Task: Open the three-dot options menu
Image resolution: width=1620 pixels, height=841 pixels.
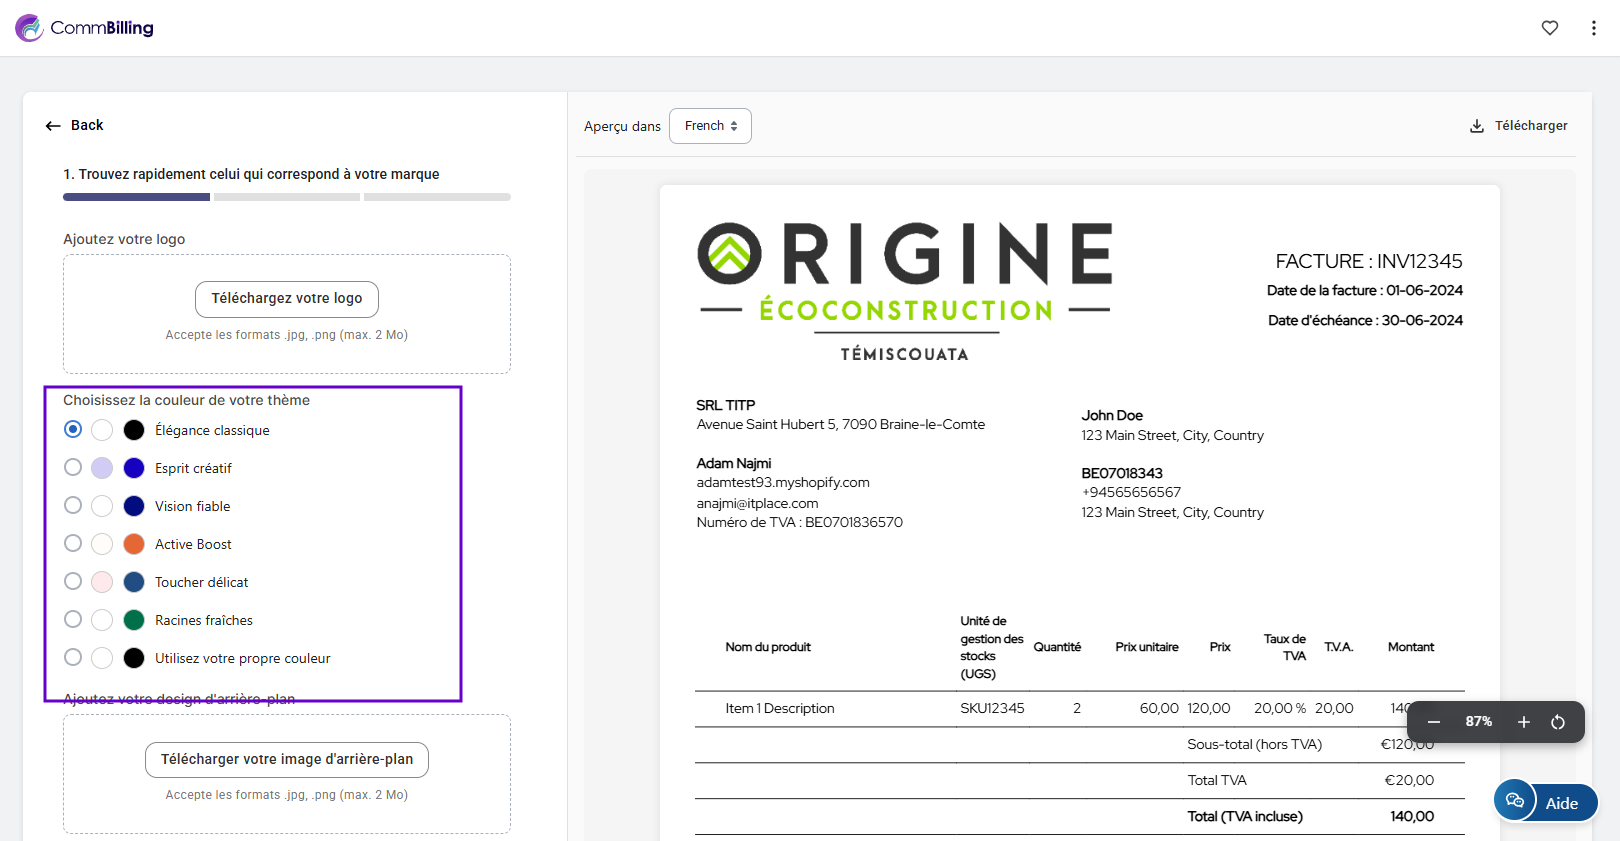Action: [1593, 28]
